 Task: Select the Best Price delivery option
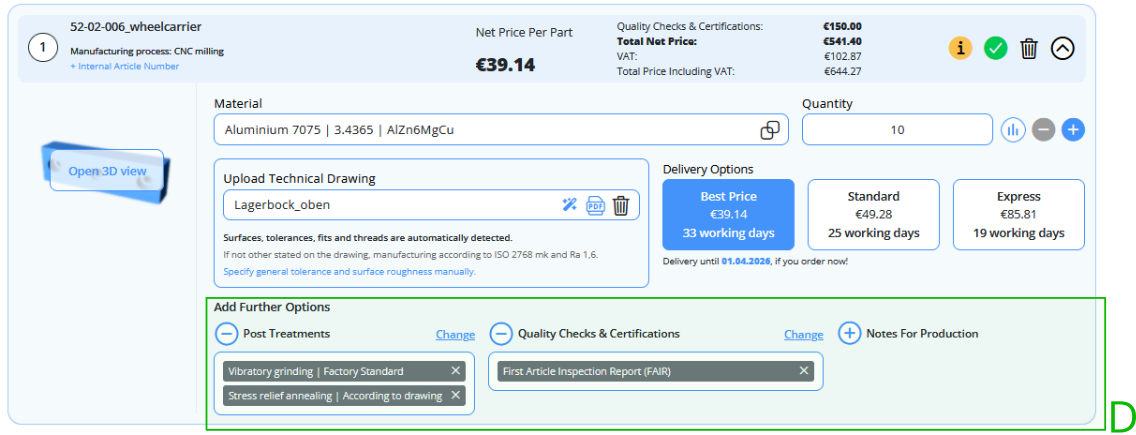(x=728, y=215)
